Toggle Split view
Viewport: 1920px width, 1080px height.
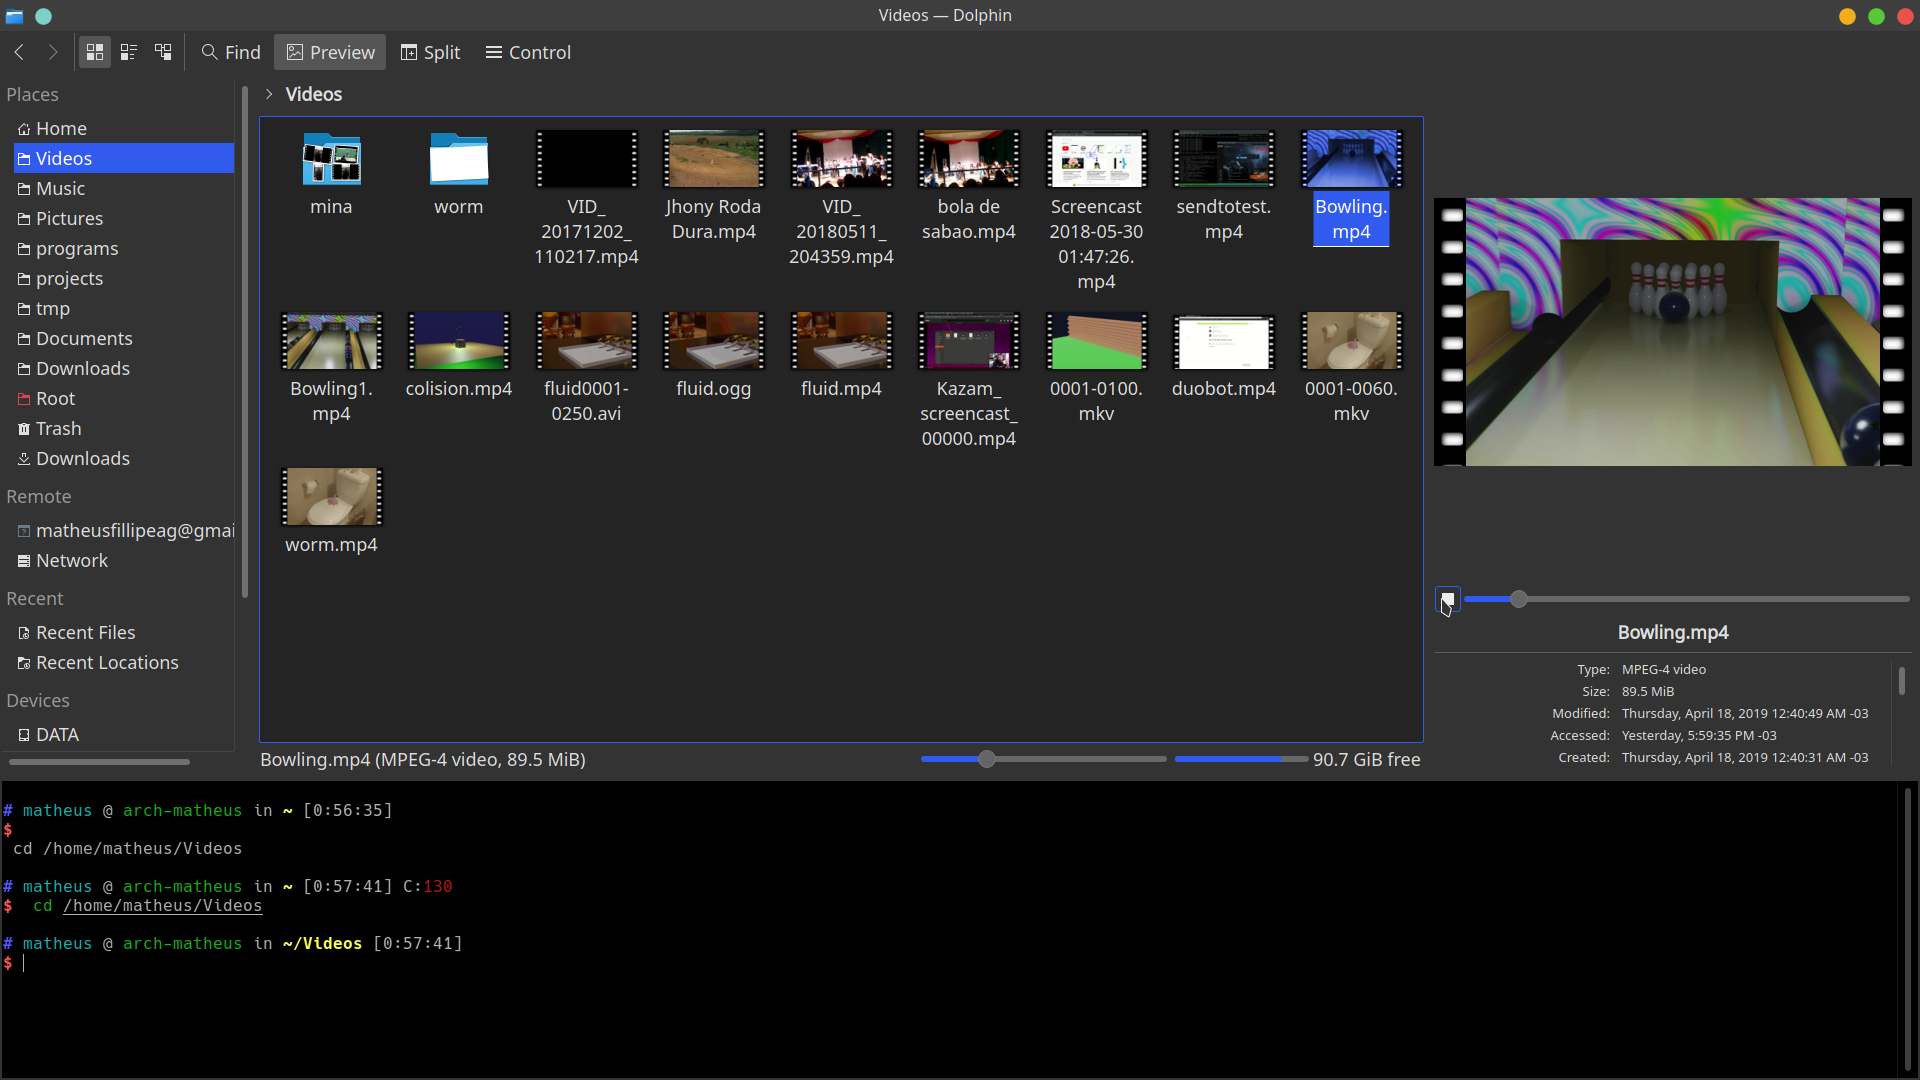[x=431, y=52]
